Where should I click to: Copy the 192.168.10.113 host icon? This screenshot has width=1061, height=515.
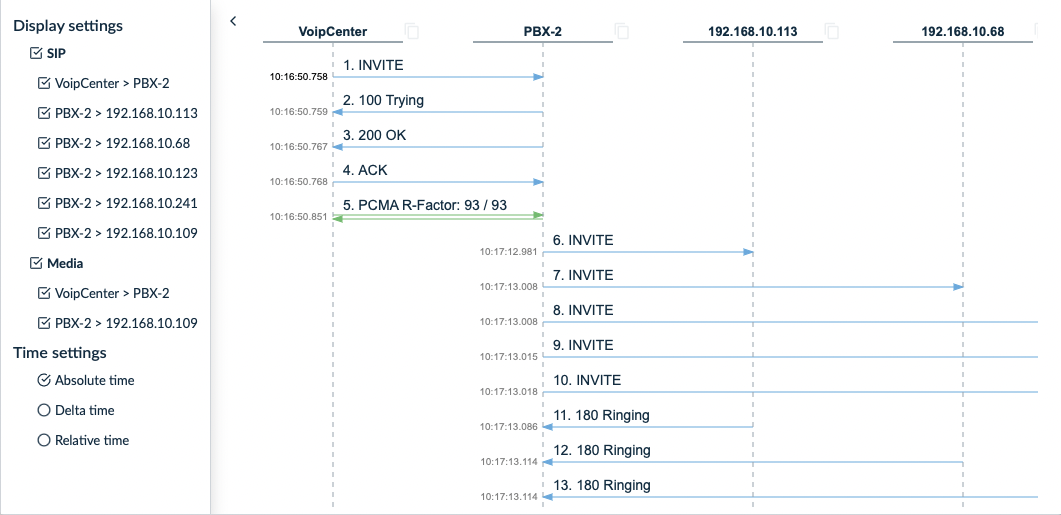pos(832,31)
